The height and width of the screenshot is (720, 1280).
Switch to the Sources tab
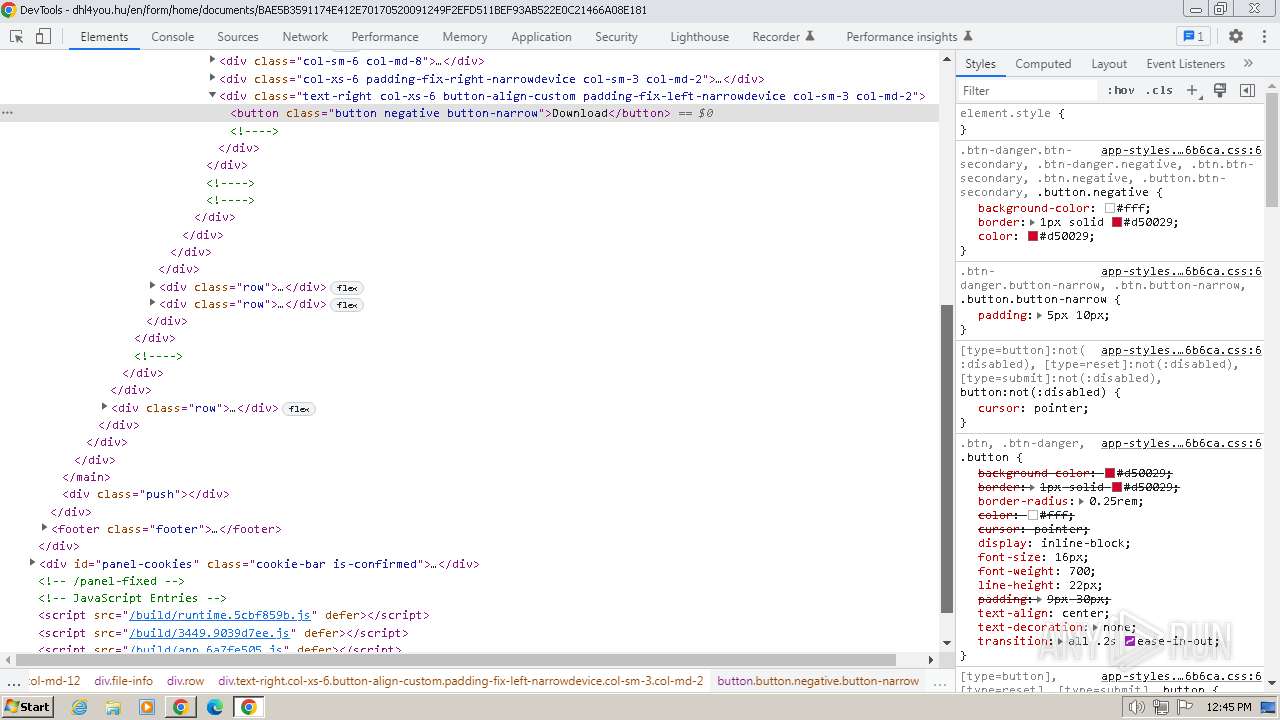pos(238,36)
